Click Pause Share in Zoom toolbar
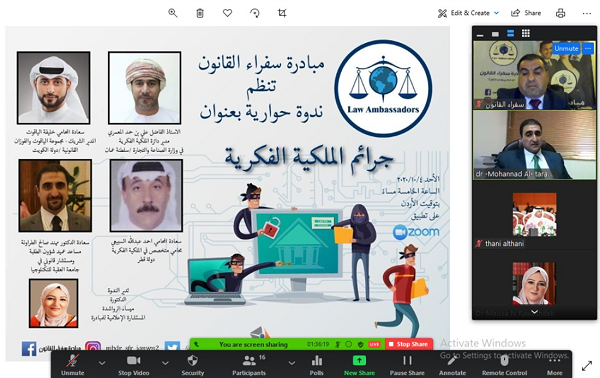 coord(407,365)
